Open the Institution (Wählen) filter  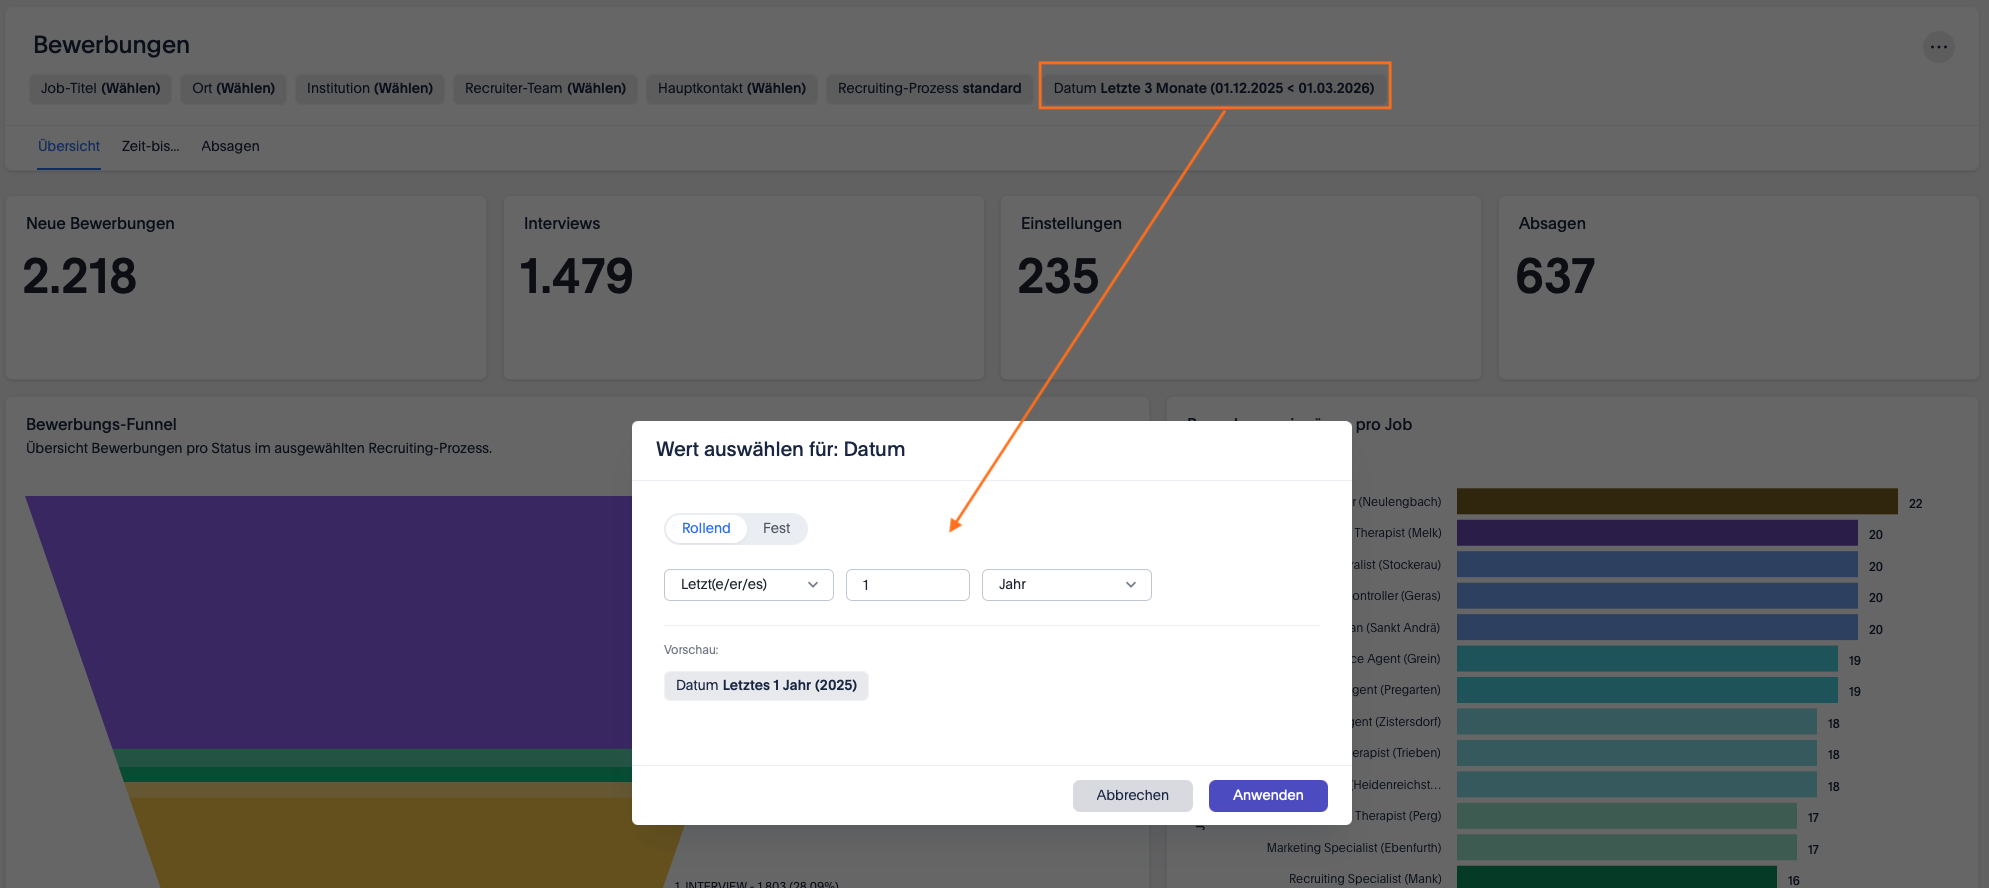(x=369, y=88)
